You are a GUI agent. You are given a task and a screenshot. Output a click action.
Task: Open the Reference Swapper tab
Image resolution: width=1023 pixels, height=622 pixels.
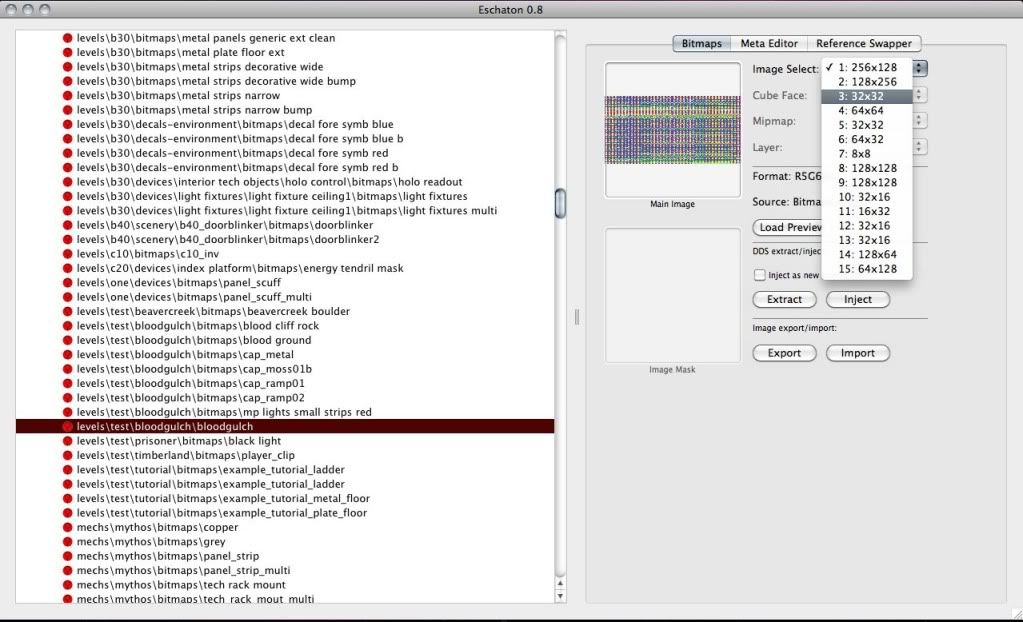(864, 43)
